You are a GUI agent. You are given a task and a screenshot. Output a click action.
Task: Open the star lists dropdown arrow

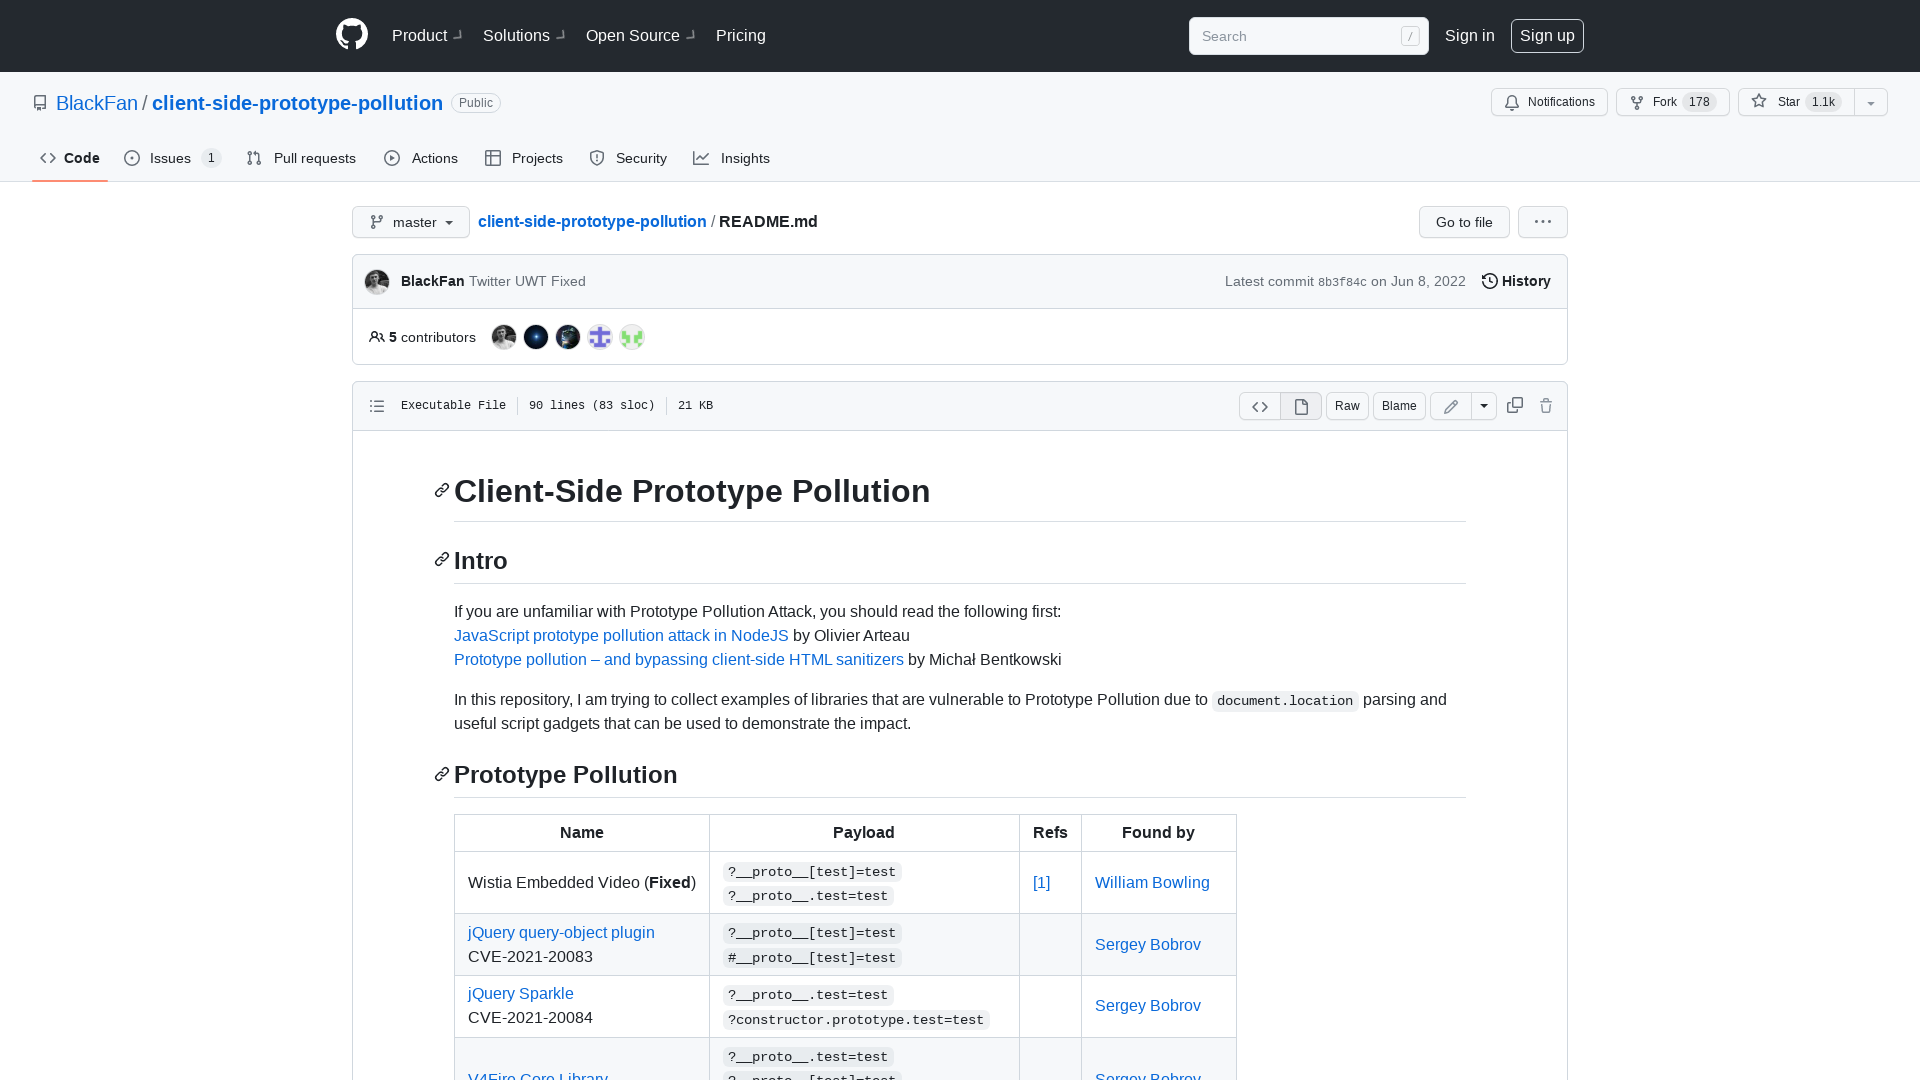[x=1871, y=102]
